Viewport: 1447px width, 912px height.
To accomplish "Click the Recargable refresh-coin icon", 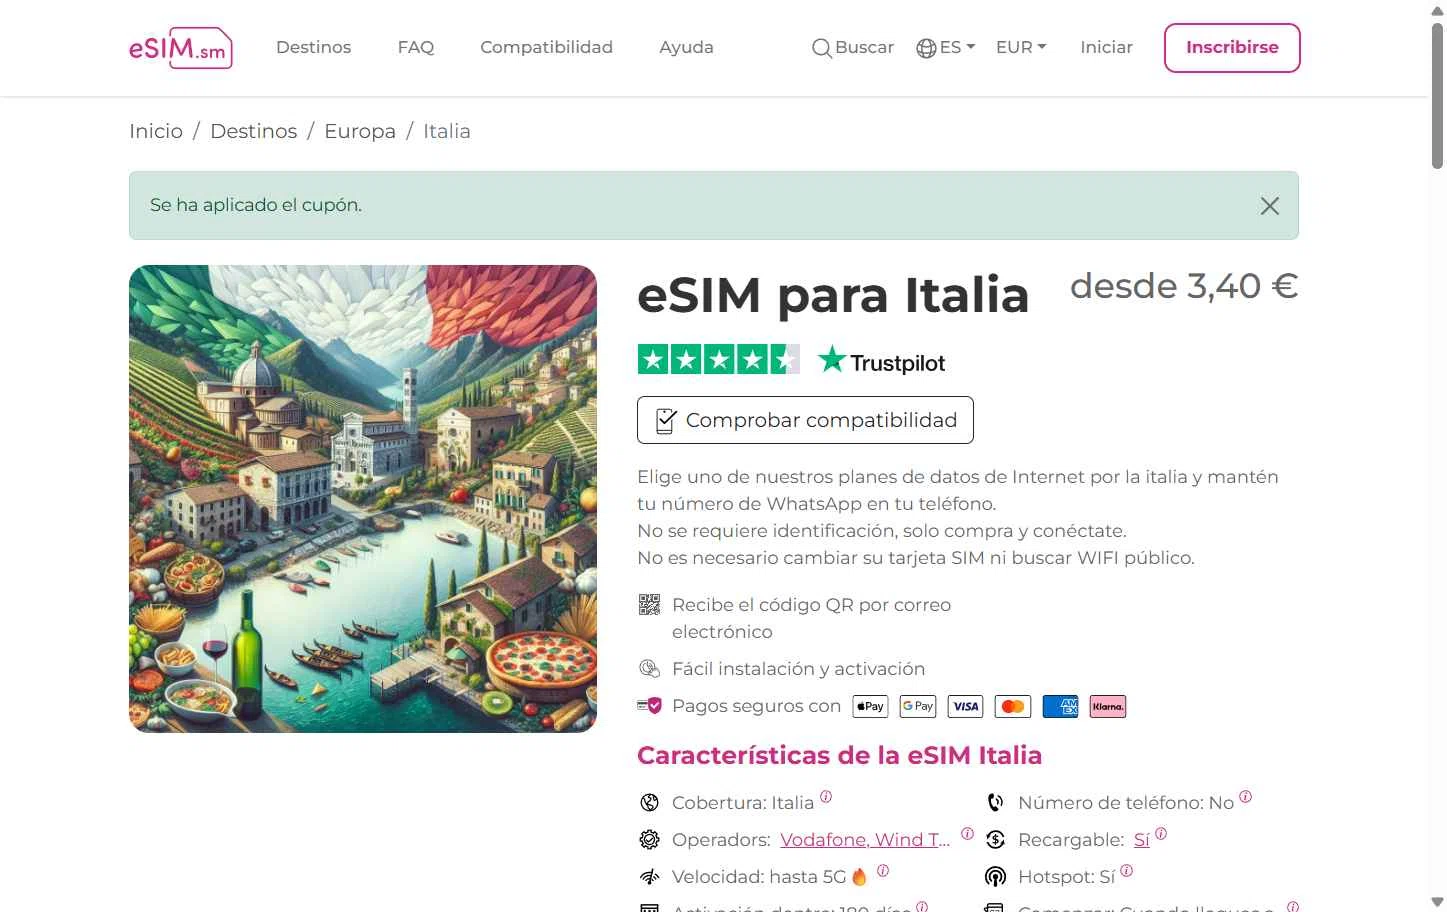I will tap(995, 839).
